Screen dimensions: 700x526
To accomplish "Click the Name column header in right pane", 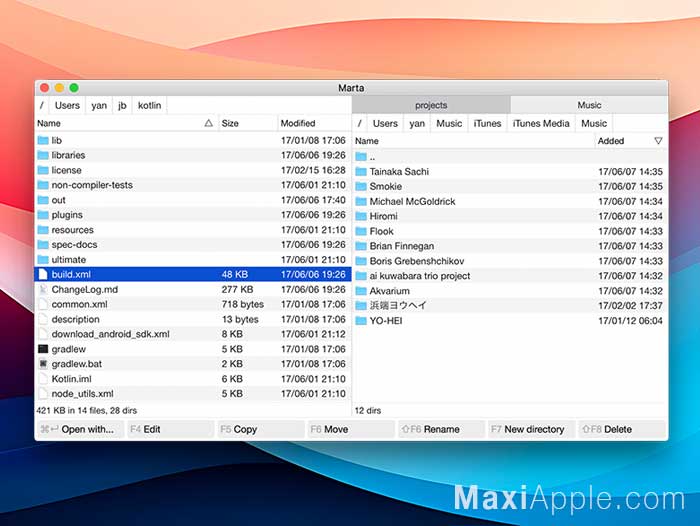I will (474, 141).
